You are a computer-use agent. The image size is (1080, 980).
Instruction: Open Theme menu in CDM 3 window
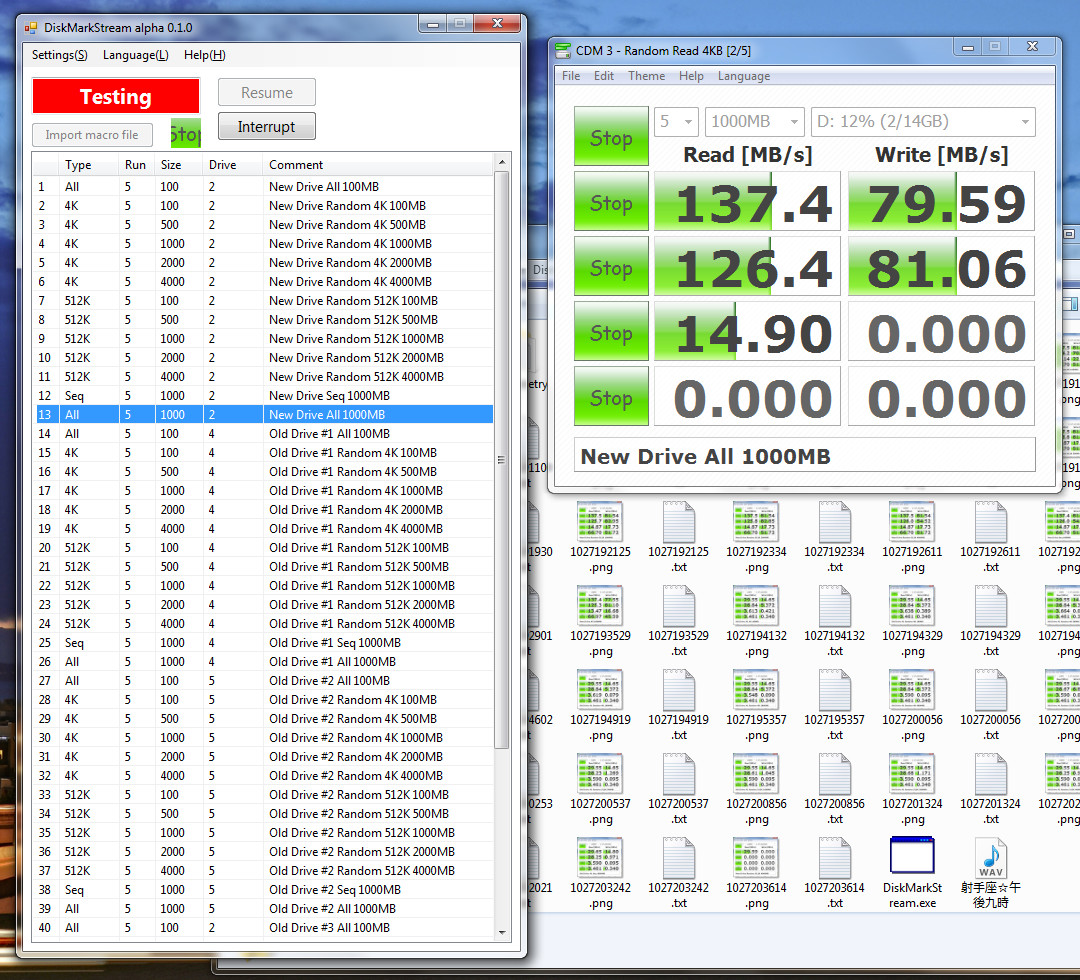pyautogui.click(x=646, y=76)
